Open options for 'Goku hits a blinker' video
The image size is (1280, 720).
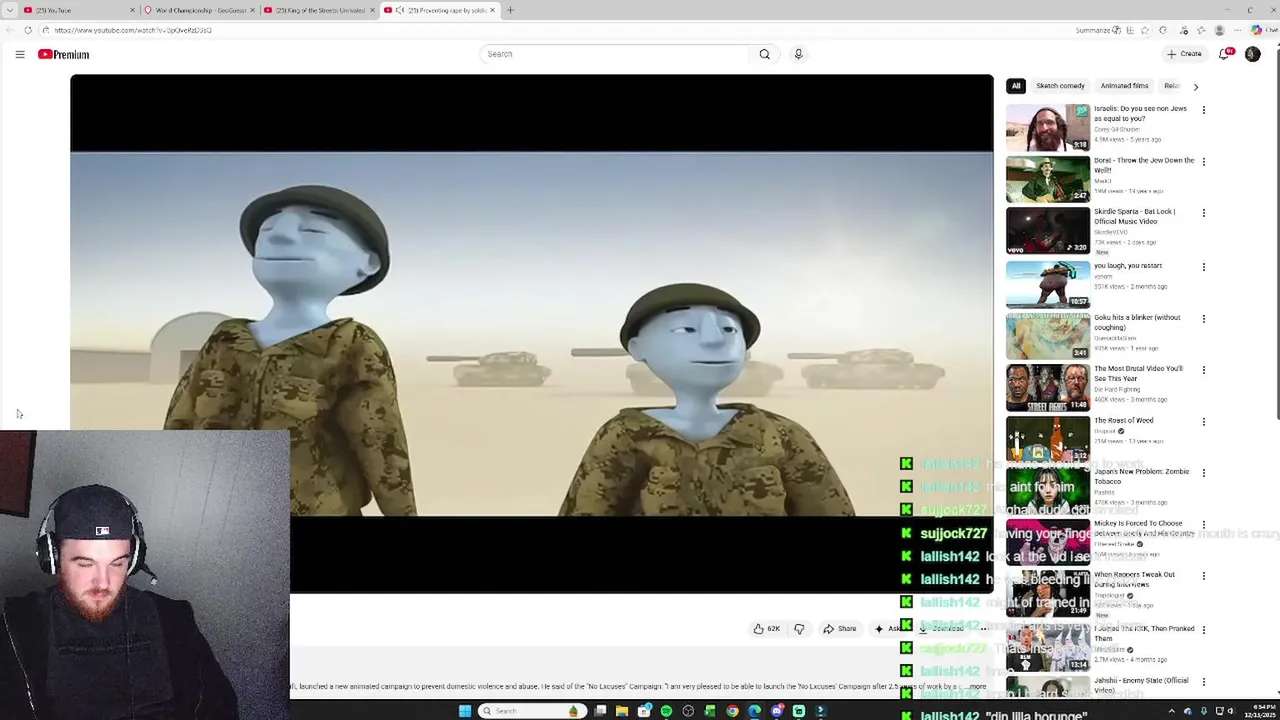coord(1203,319)
